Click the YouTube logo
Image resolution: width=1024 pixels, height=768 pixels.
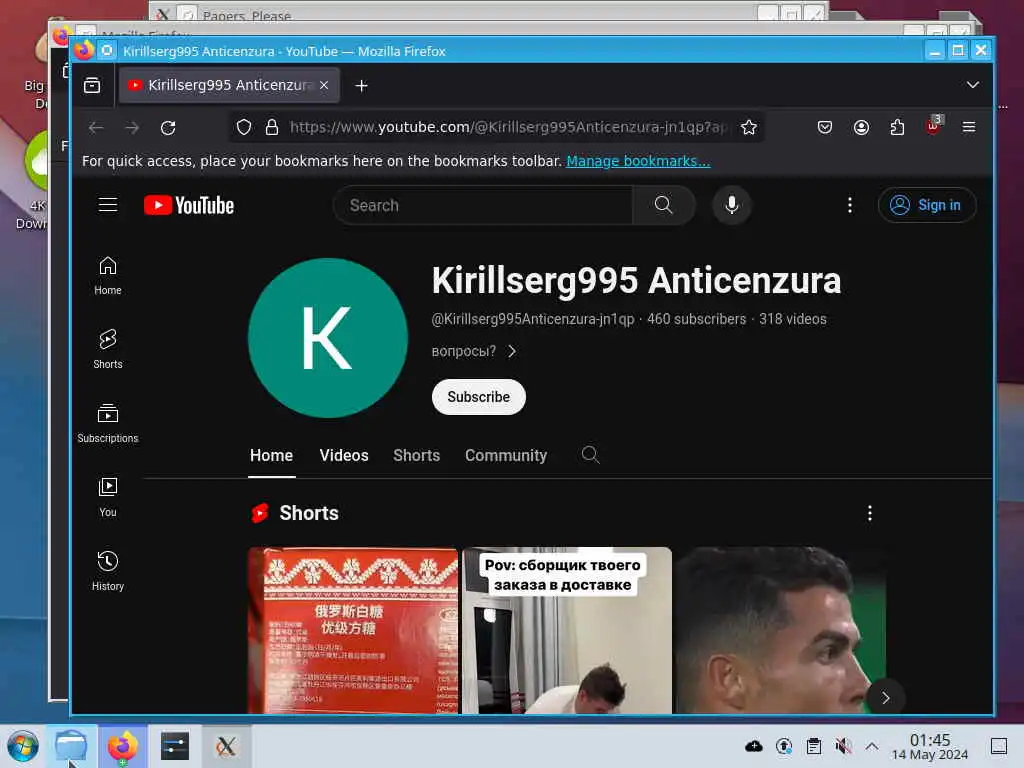[x=189, y=205]
